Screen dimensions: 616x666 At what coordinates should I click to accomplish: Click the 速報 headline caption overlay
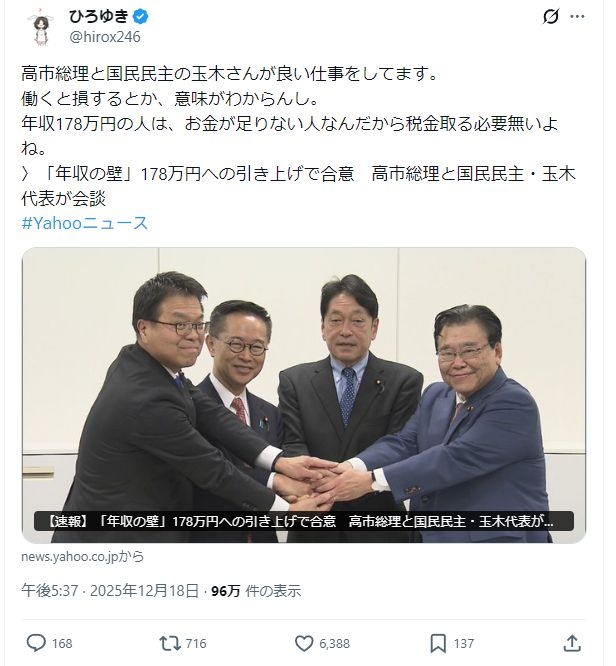(x=304, y=521)
